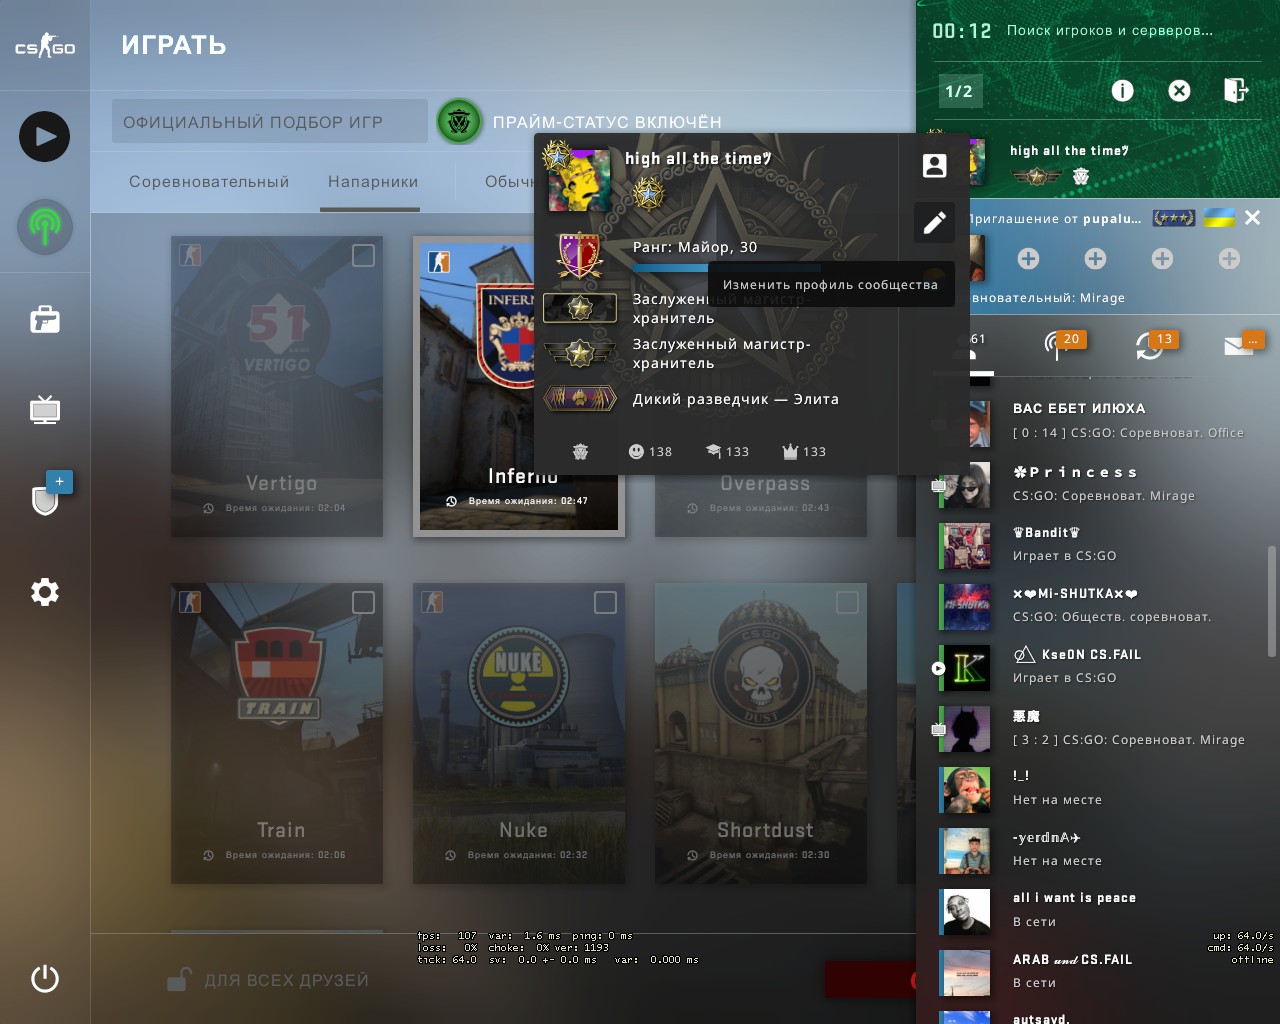Click the Ukrainian flag on the invitation
1280x1024 pixels.
click(1219, 217)
